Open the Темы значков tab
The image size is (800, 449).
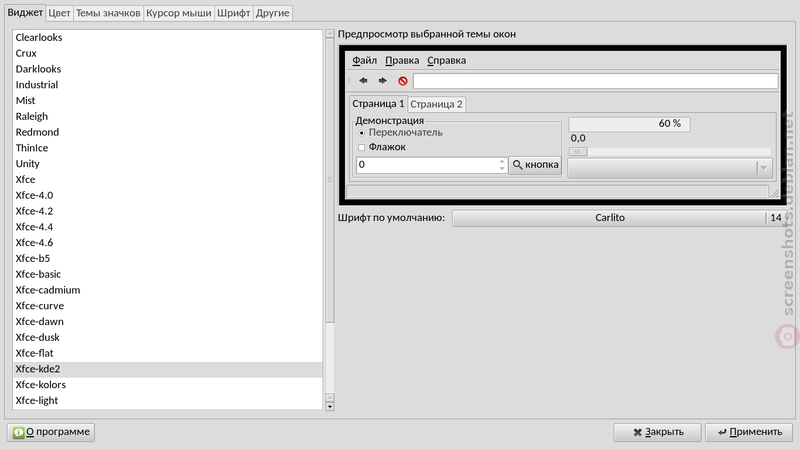(108, 13)
